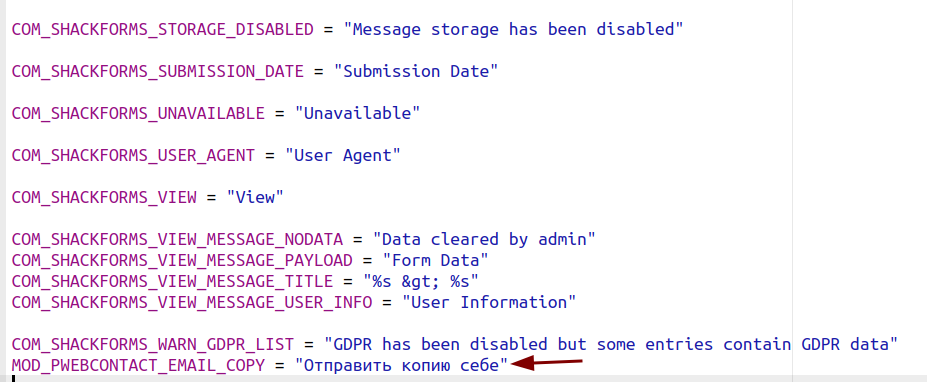This screenshot has height=382, width=927.
Task: Click the MOD_PWEBCONTACT_EMAIL_COPY key
Action: pyautogui.click(x=138, y=366)
